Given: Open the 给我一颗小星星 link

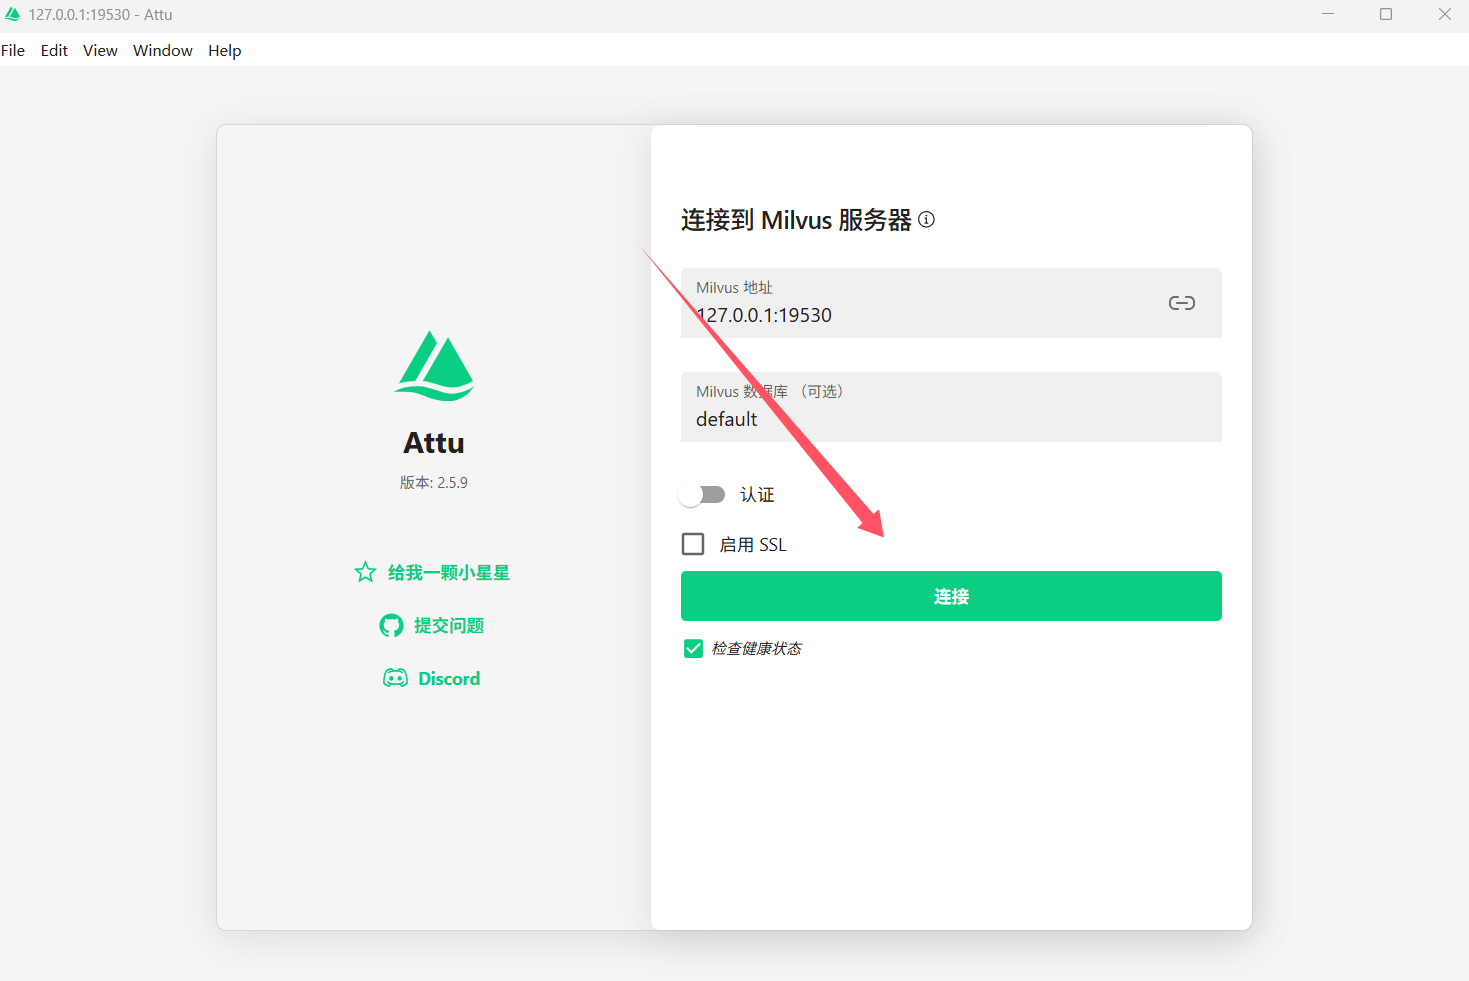Looking at the screenshot, I should coord(449,572).
